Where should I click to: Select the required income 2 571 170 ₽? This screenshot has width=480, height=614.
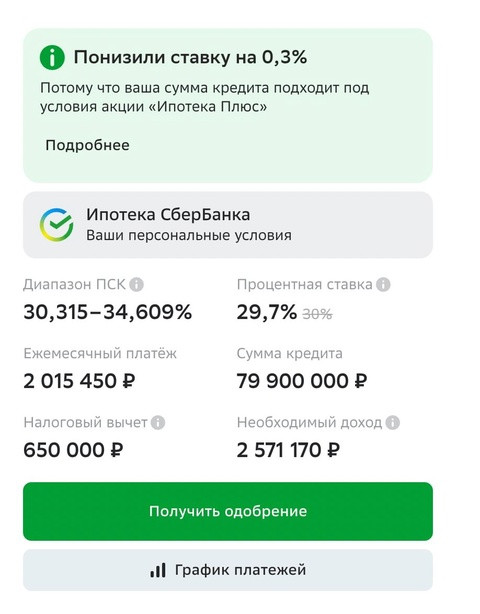288,450
